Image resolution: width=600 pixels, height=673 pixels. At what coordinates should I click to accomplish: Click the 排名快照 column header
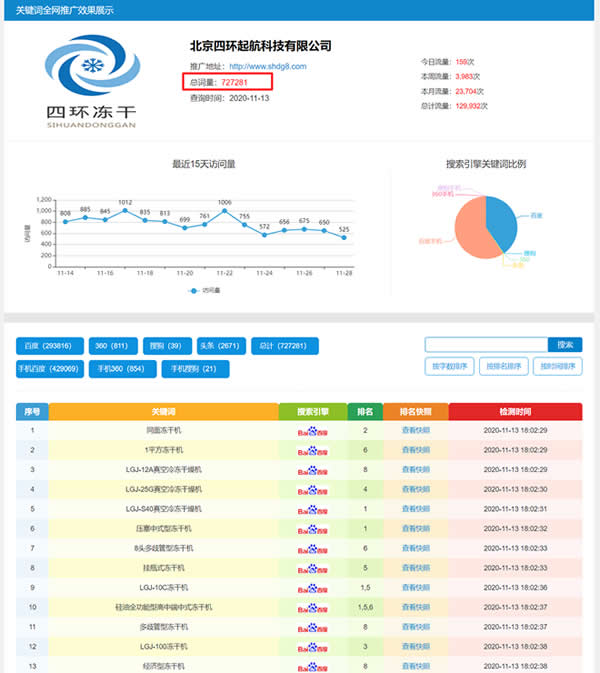click(416, 412)
